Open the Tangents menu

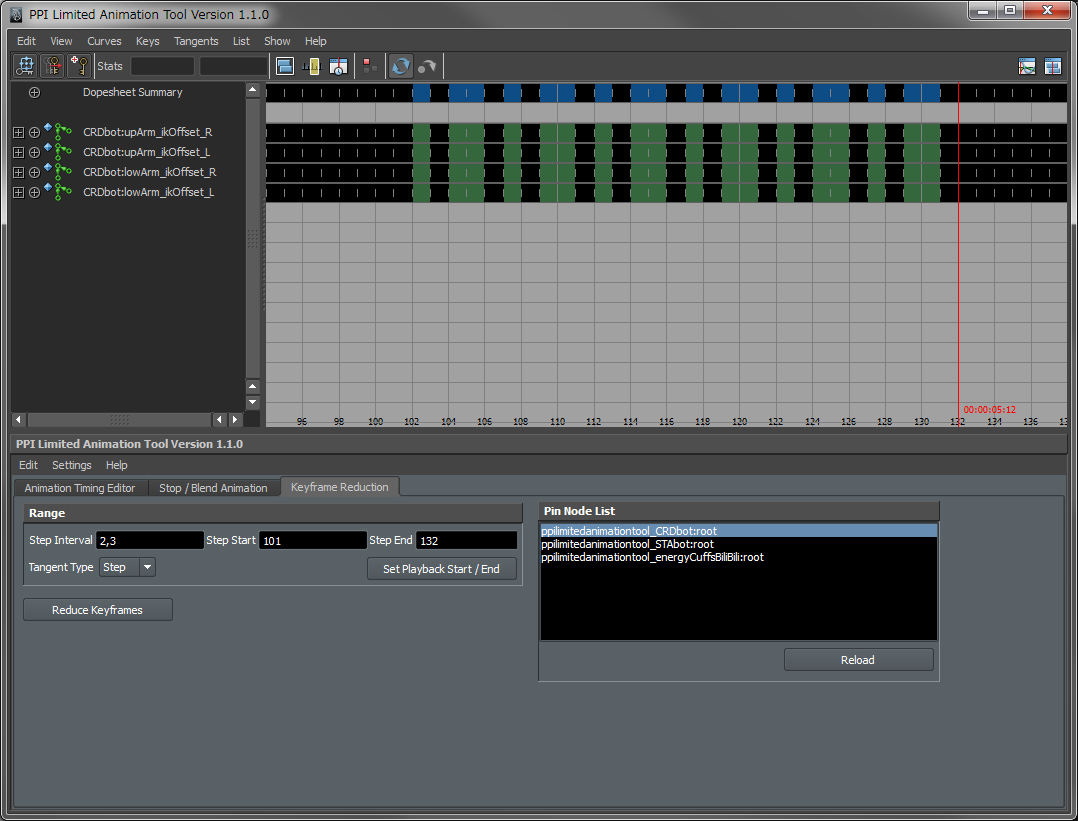[196, 41]
